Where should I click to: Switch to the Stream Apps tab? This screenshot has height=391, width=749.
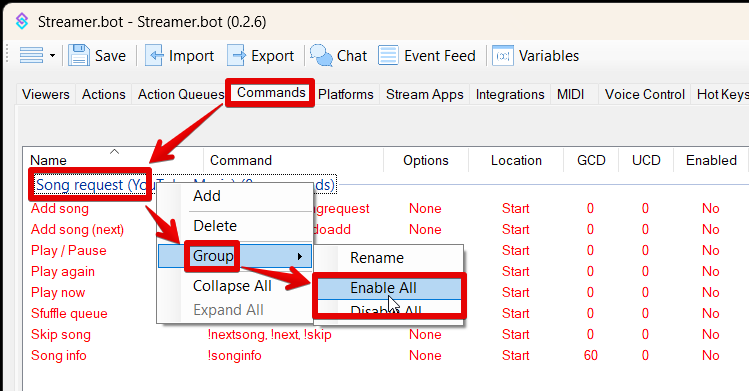(x=425, y=94)
